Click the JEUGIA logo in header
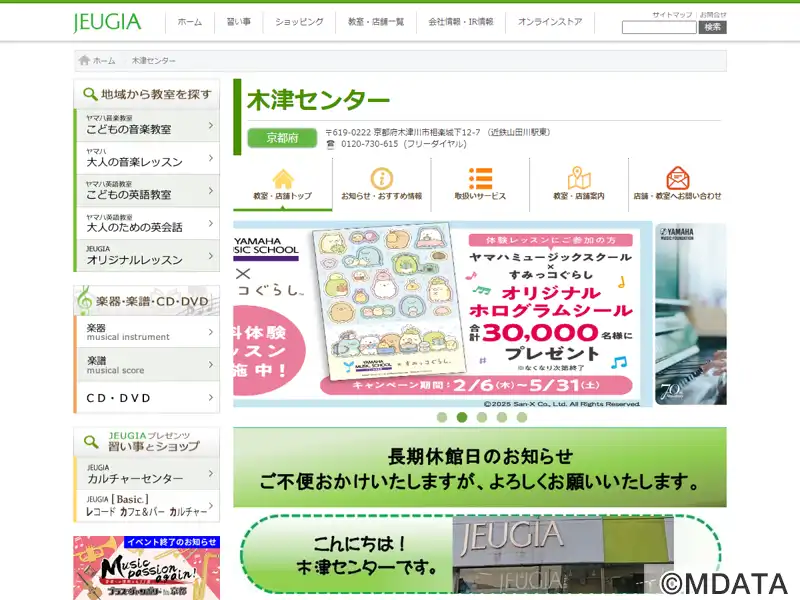Image resolution: width=800 pixels, height=600 pixels. point(107,22)
